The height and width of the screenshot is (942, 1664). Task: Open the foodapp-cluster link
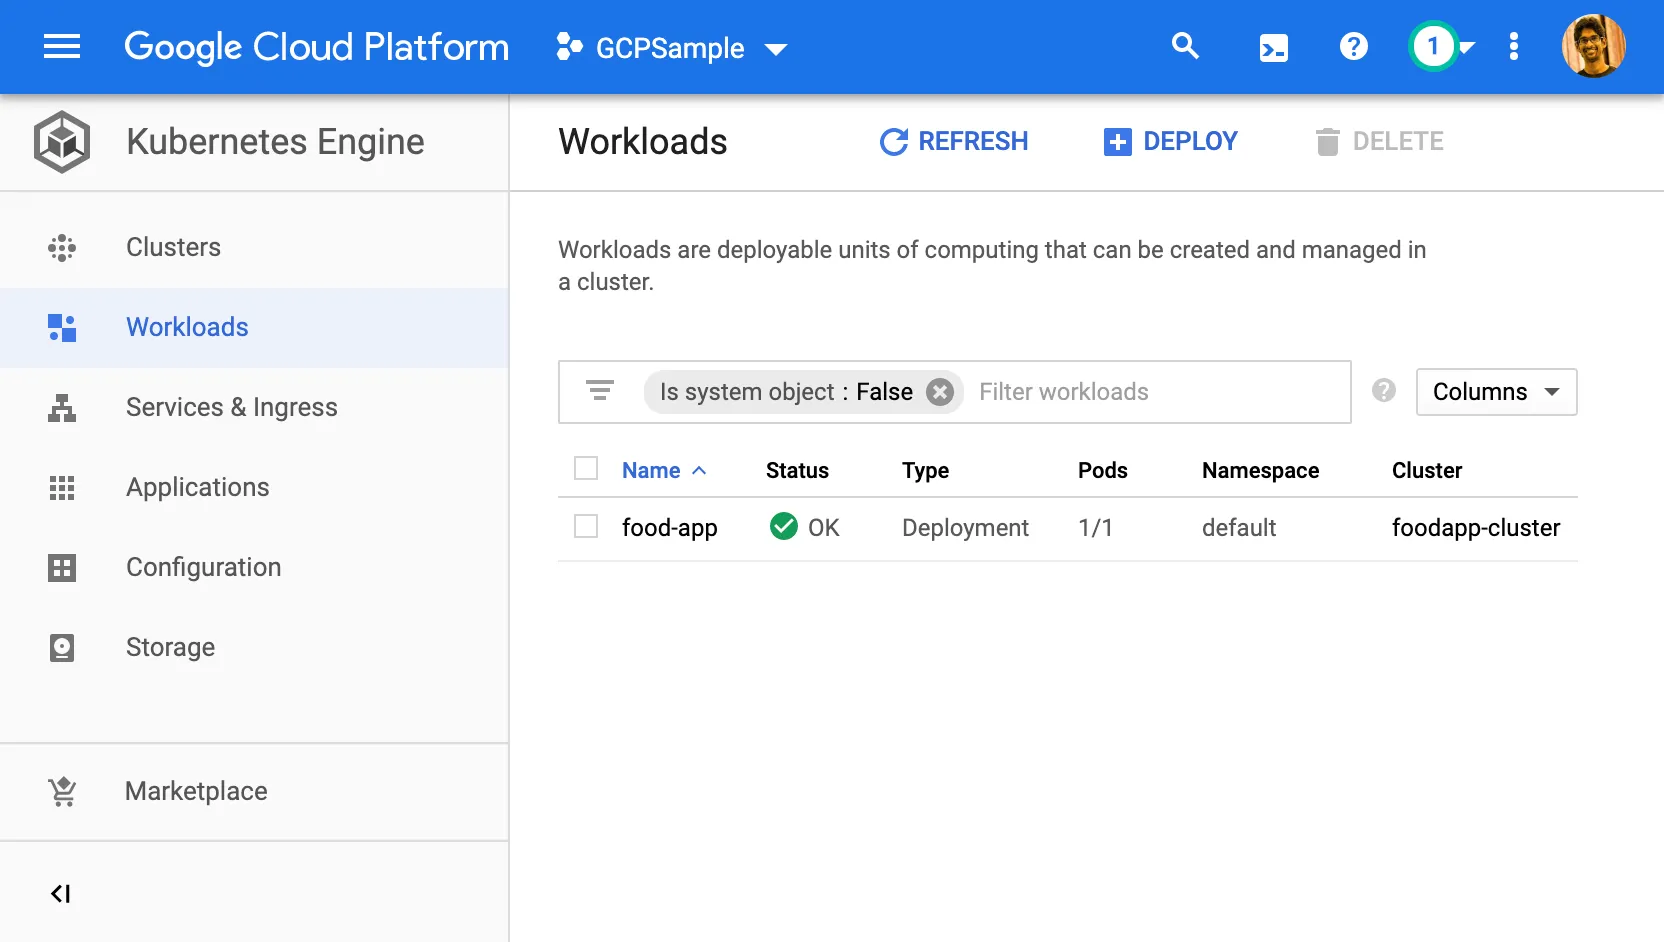[1476, 528]
